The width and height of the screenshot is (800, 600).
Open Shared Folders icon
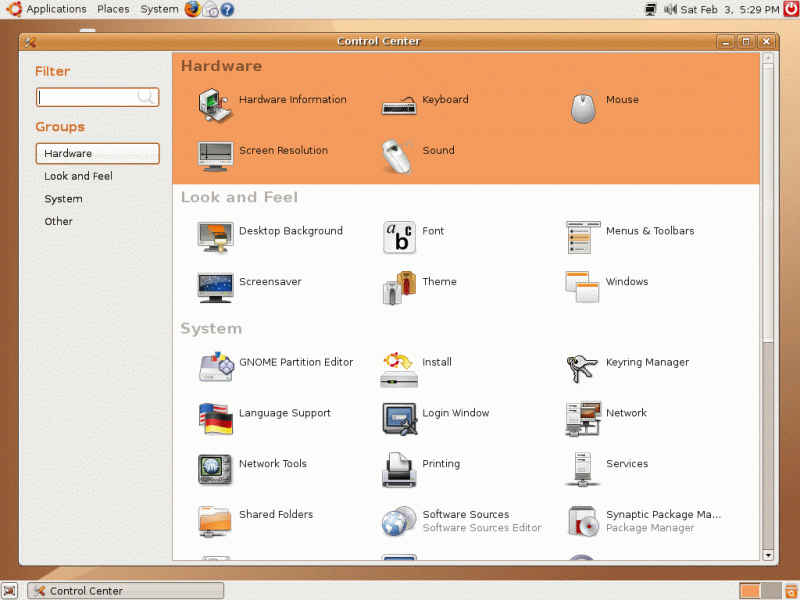(x=214, y=521)
